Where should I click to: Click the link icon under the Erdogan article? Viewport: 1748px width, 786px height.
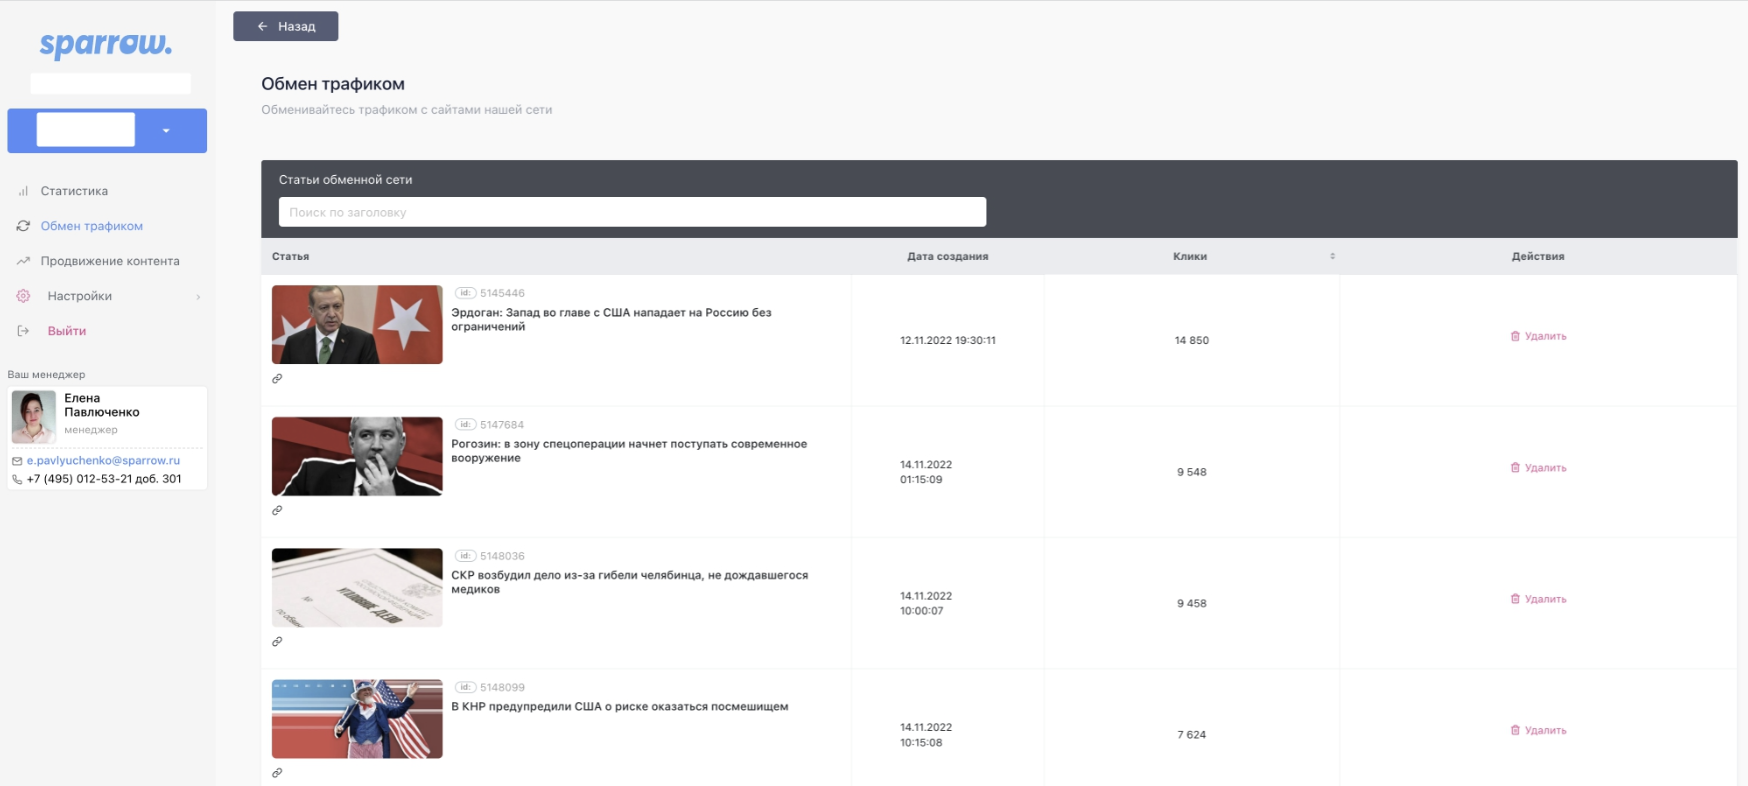coord(277,379)
